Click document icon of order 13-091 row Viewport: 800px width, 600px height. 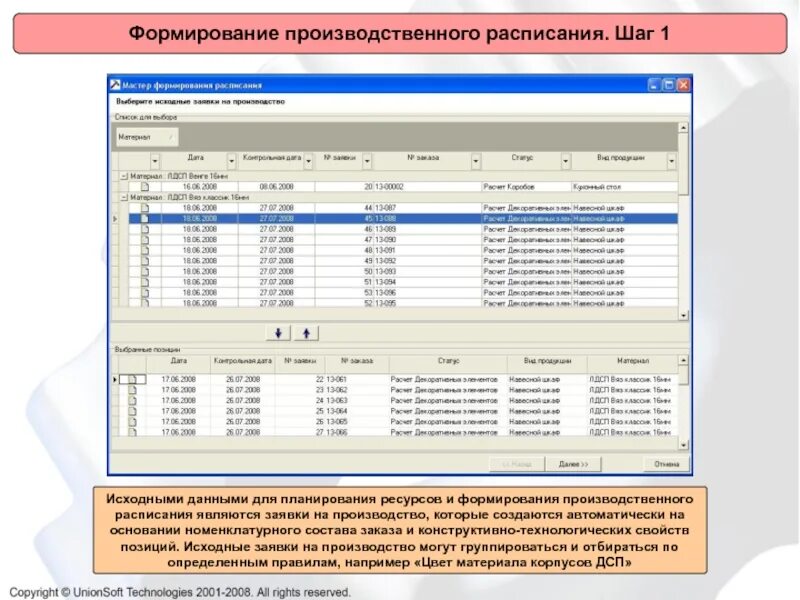[x=144, y=251]
